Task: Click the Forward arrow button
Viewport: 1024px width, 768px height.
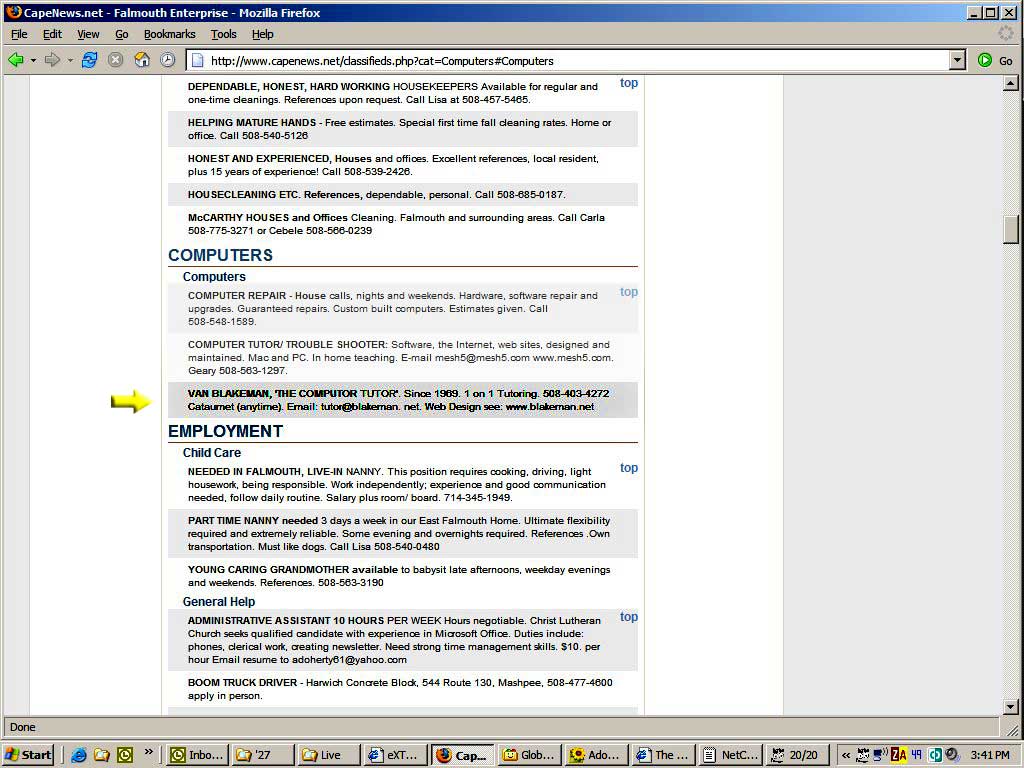Action: click(52, 60)
